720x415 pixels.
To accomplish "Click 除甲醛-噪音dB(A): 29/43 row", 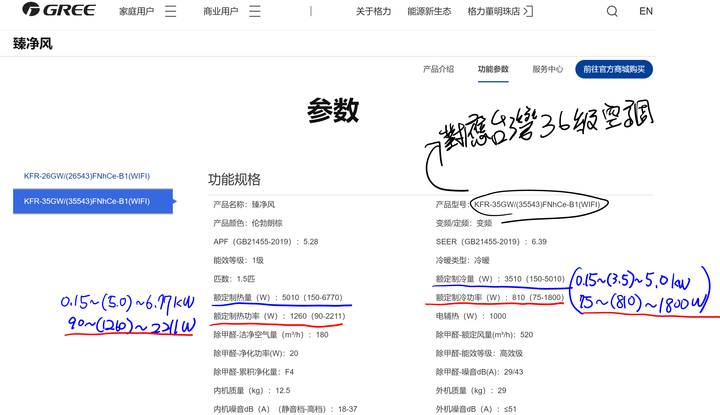I will [x=479, y=372].
